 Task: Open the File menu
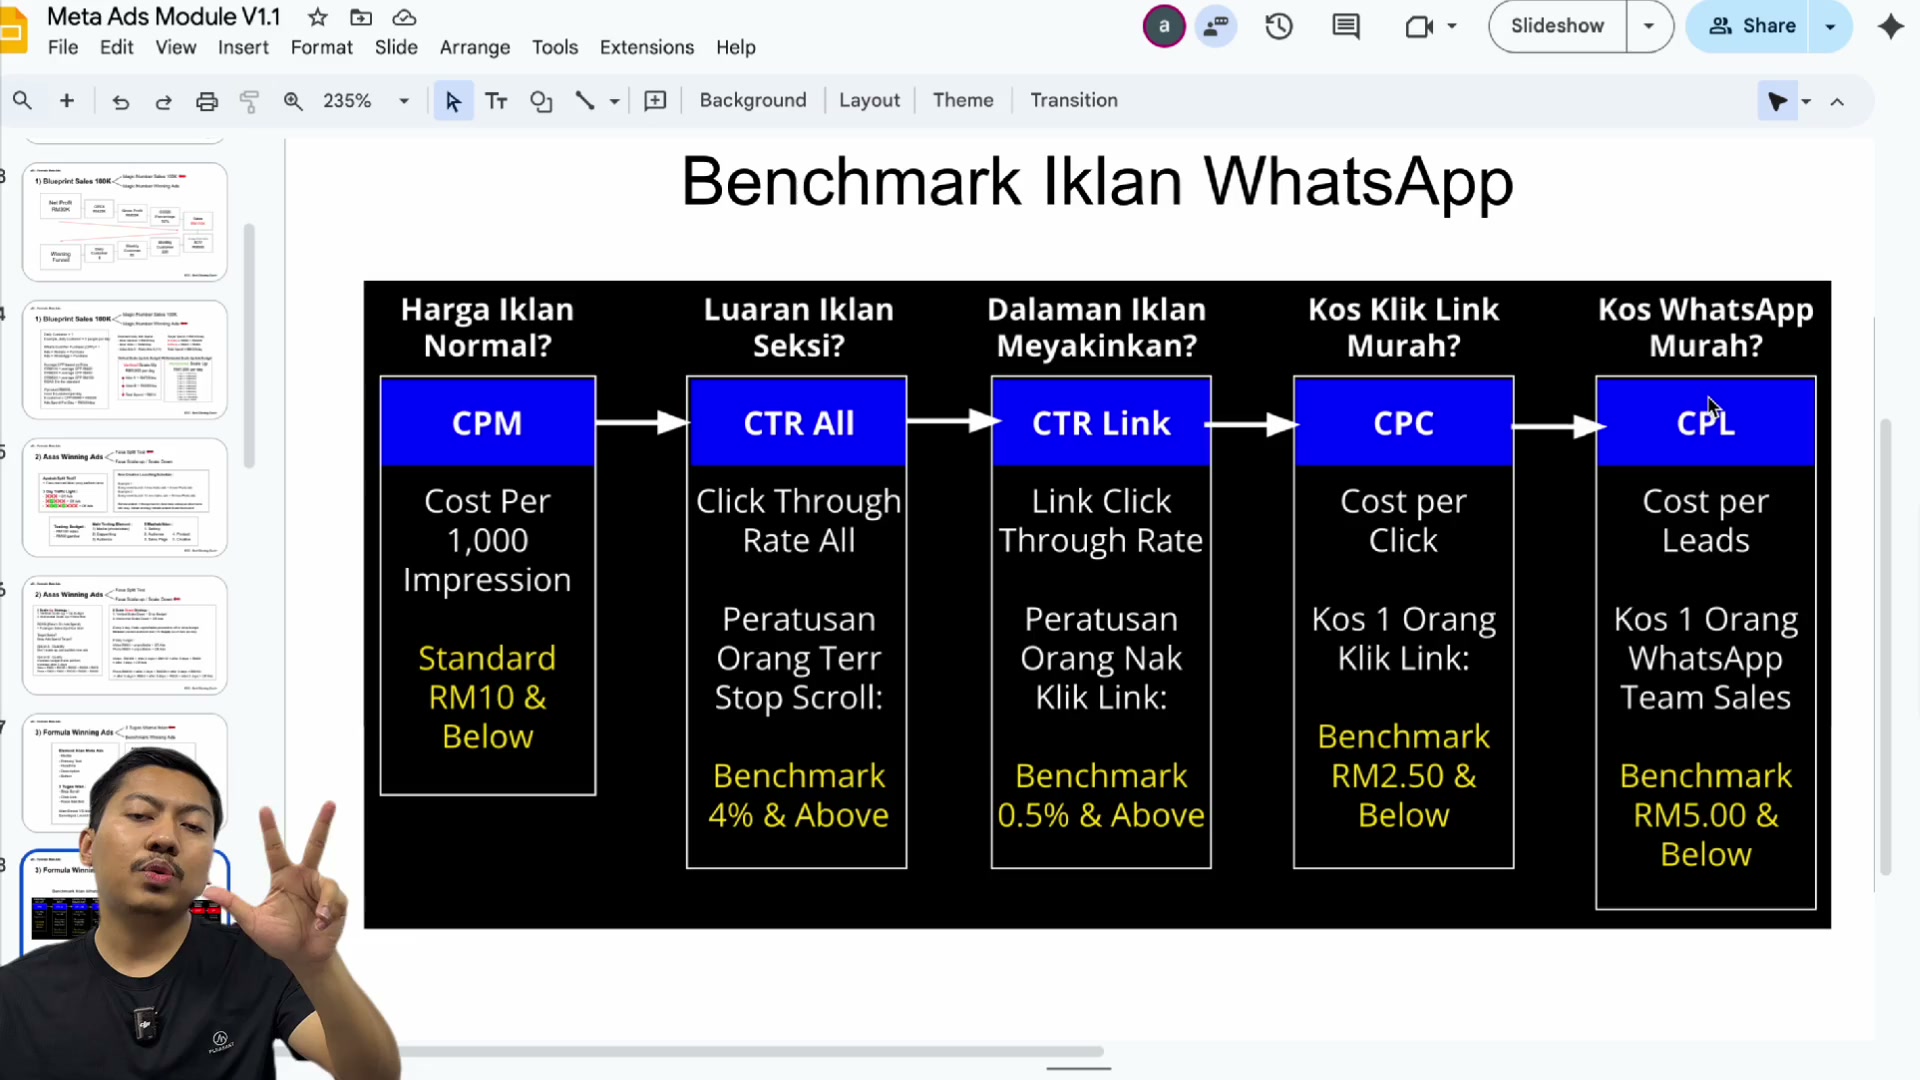(x=62, y=48)
